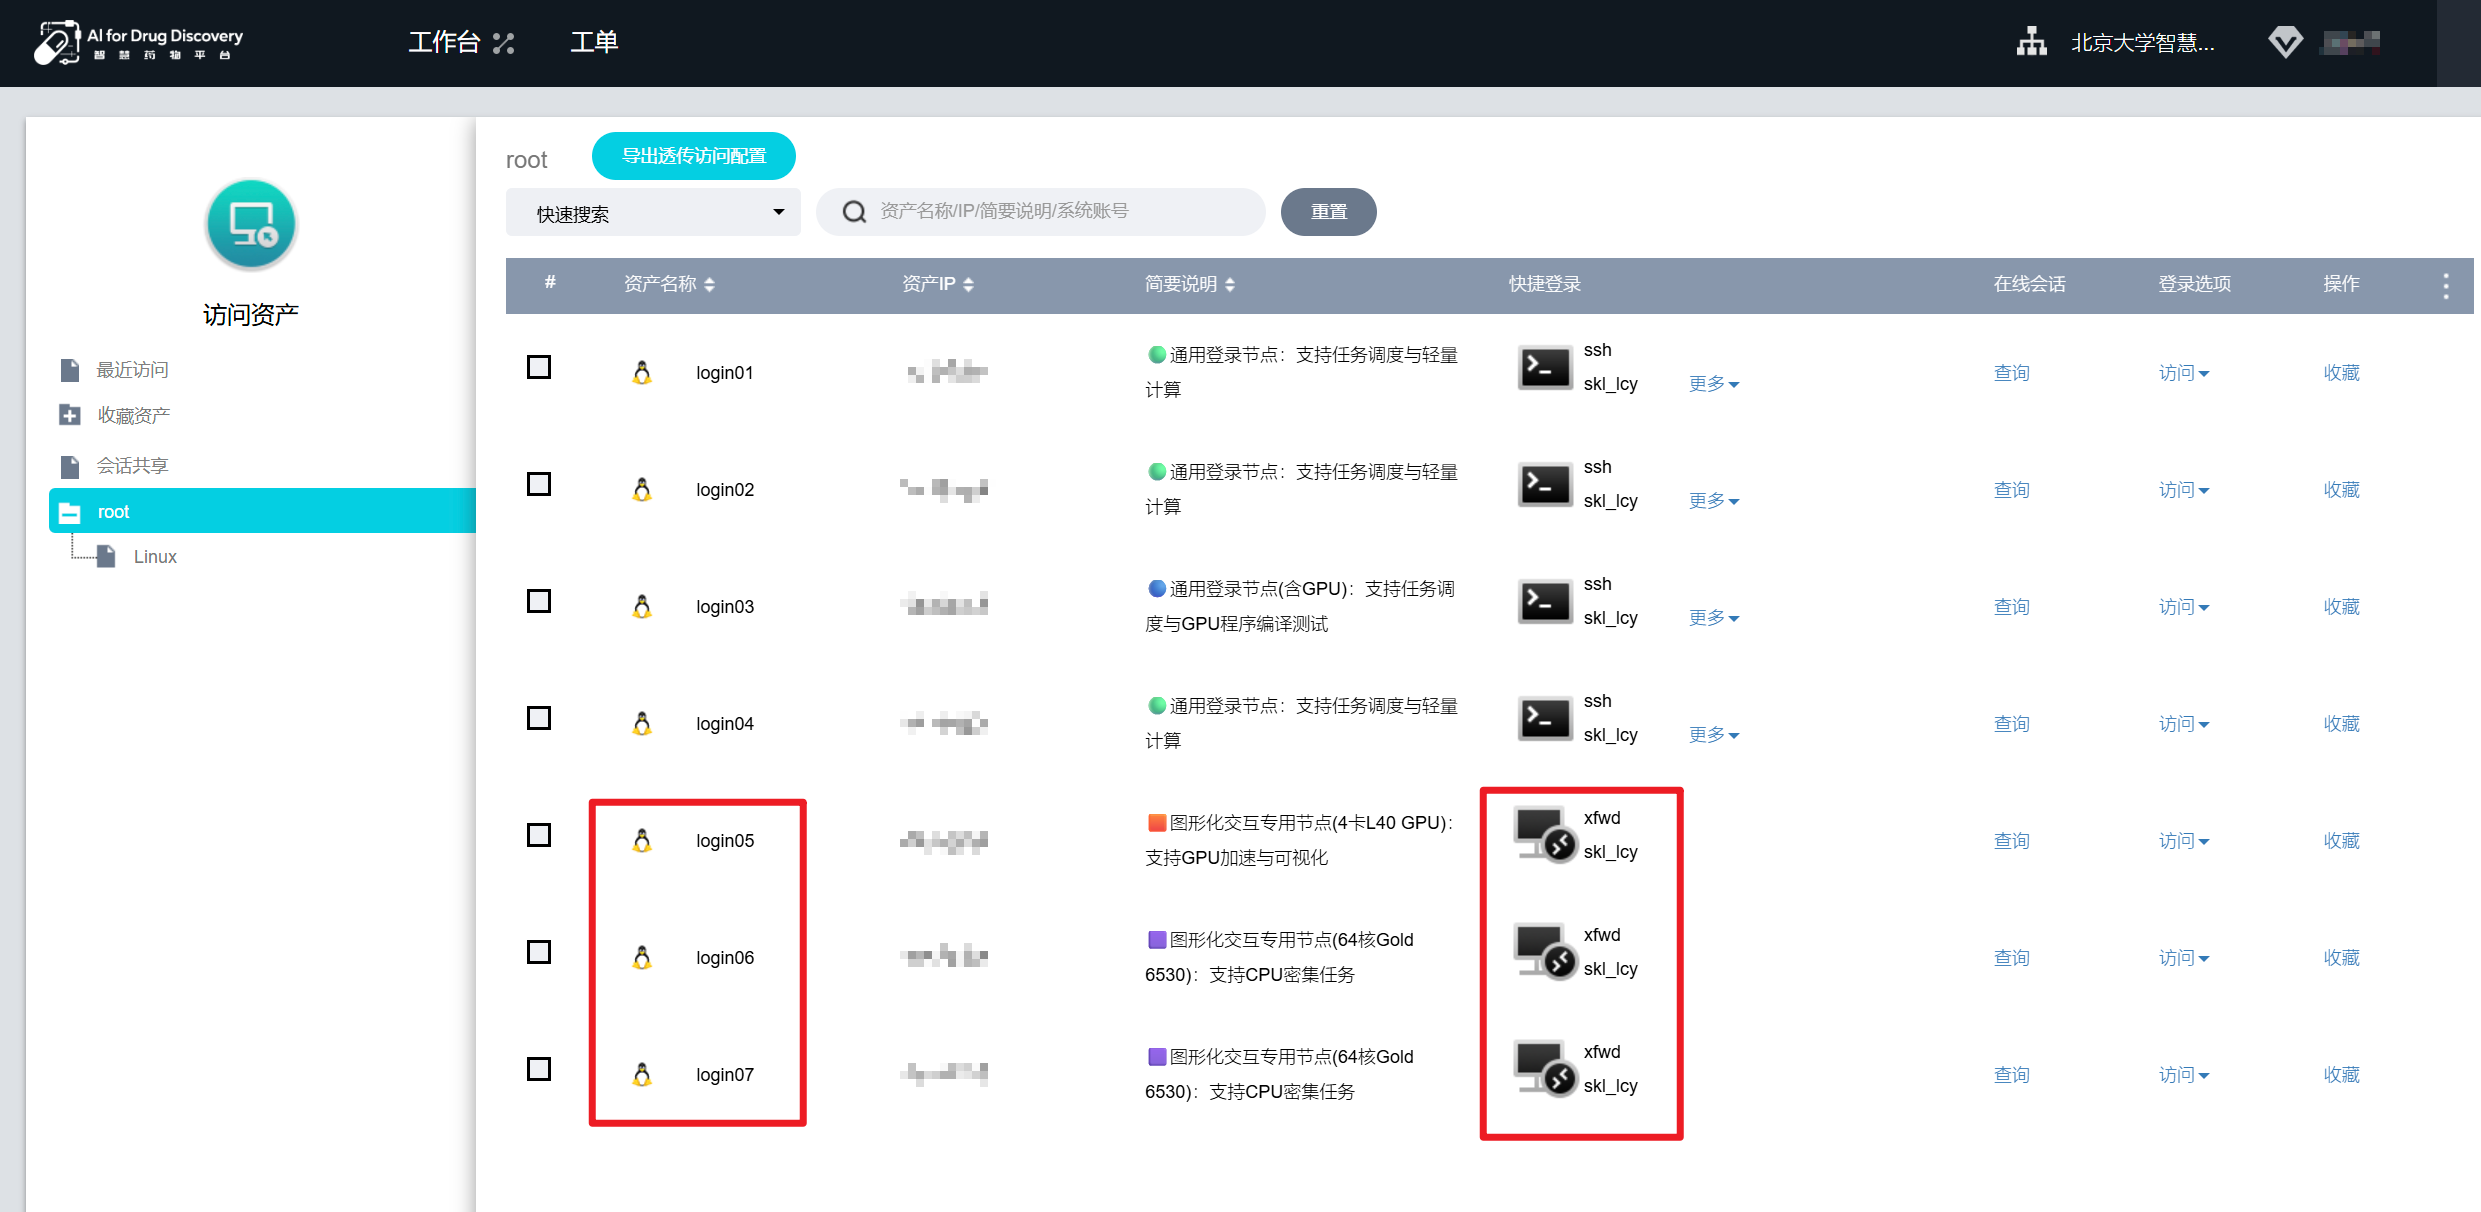Viewport: 2481px width, 1212px height.
Task: Click 查询 link for login01
Action: [x=2011, y=373]
